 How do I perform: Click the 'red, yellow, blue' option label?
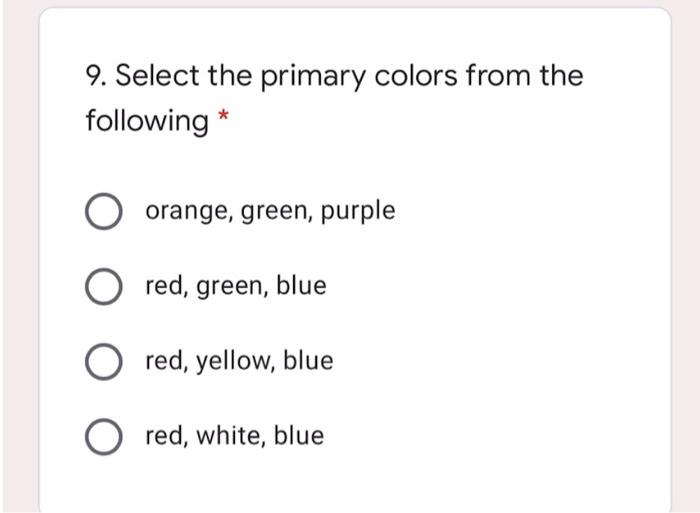(x=239, y=361)
